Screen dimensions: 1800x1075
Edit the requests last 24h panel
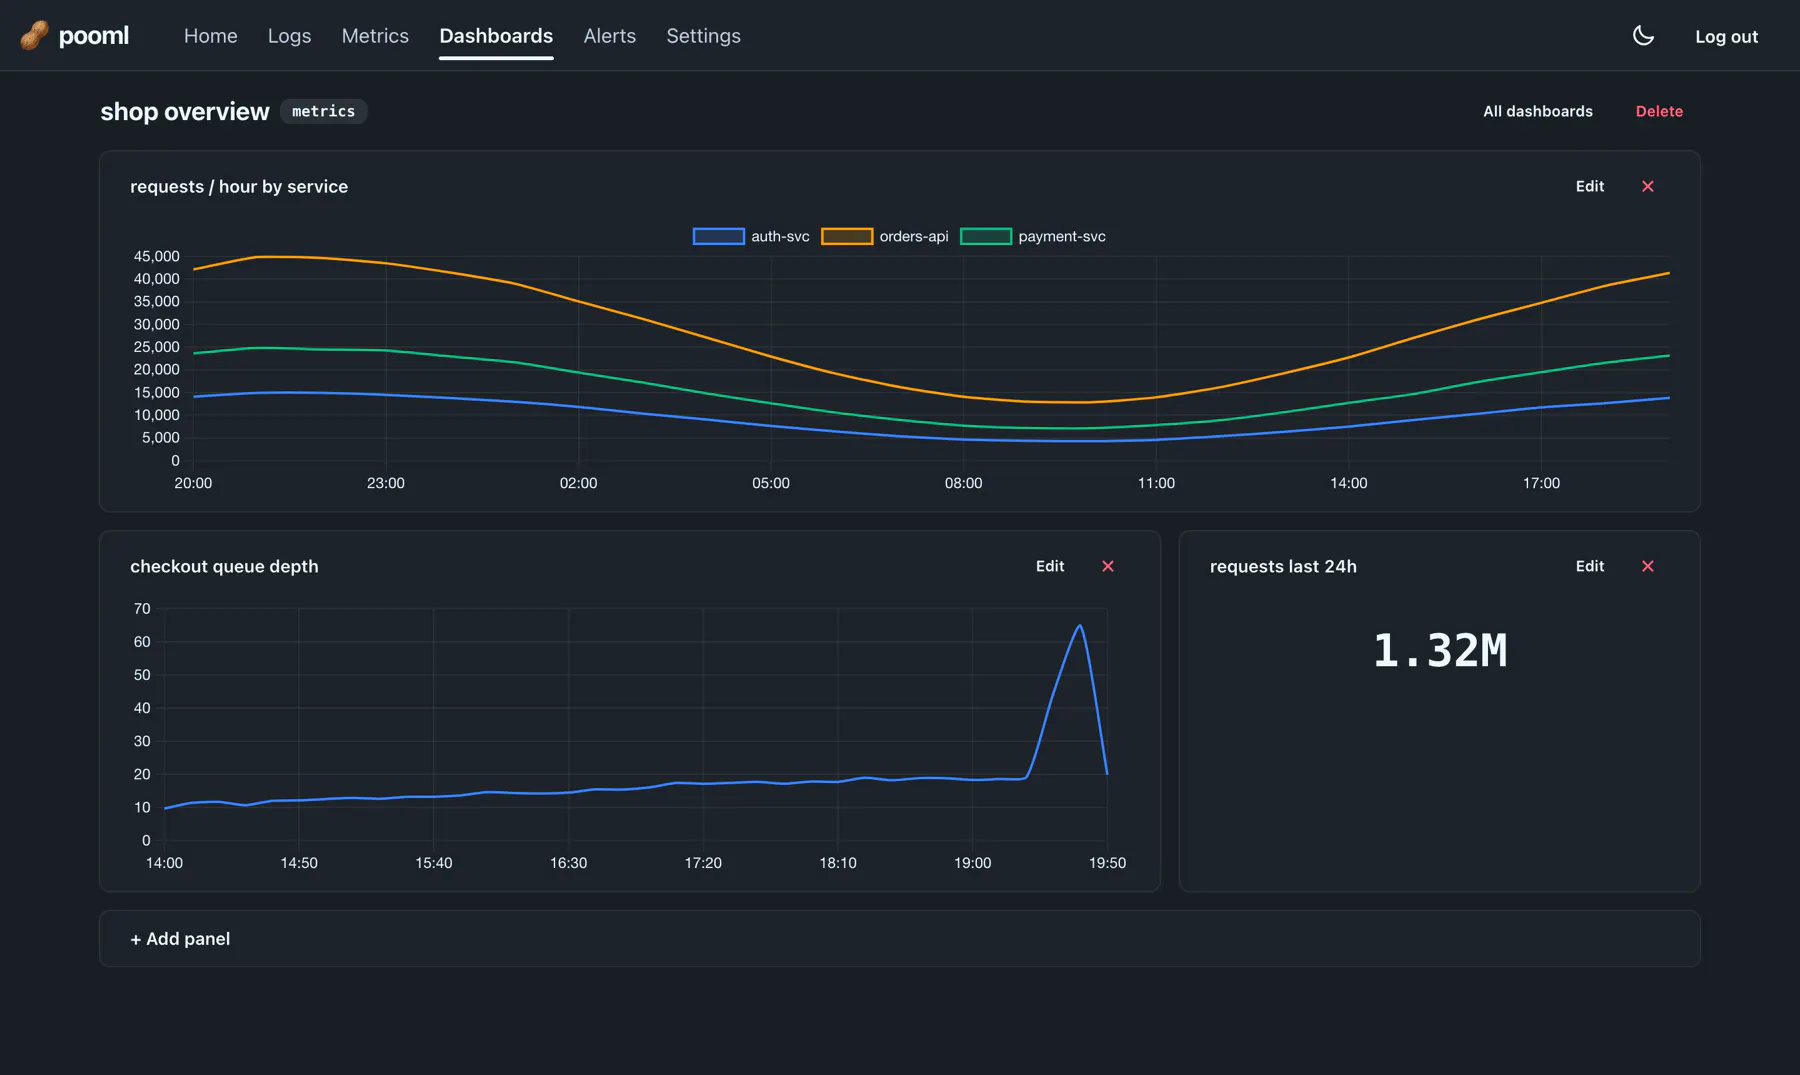pyautogui.click(x=1590, y=566)
